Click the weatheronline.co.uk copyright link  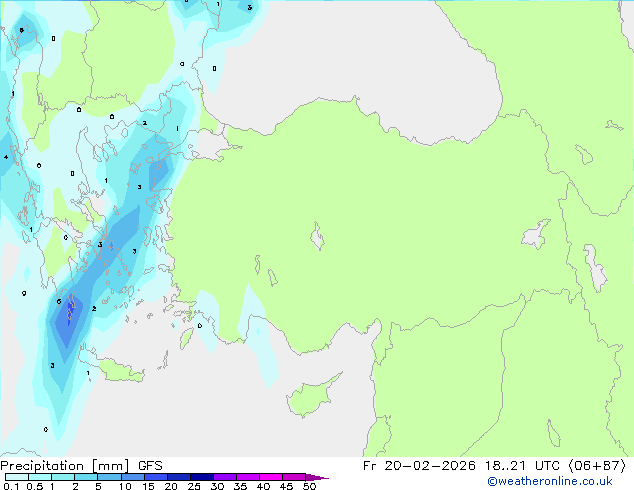550,481
